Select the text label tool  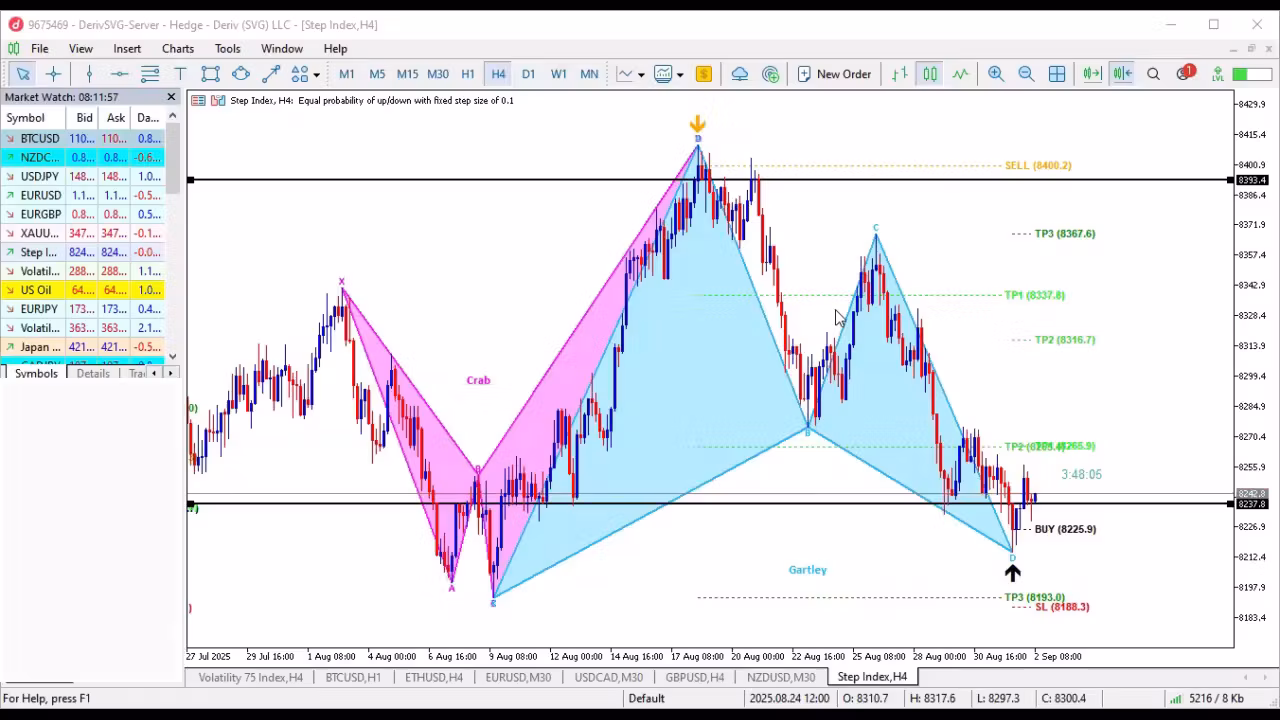[180, 74]
